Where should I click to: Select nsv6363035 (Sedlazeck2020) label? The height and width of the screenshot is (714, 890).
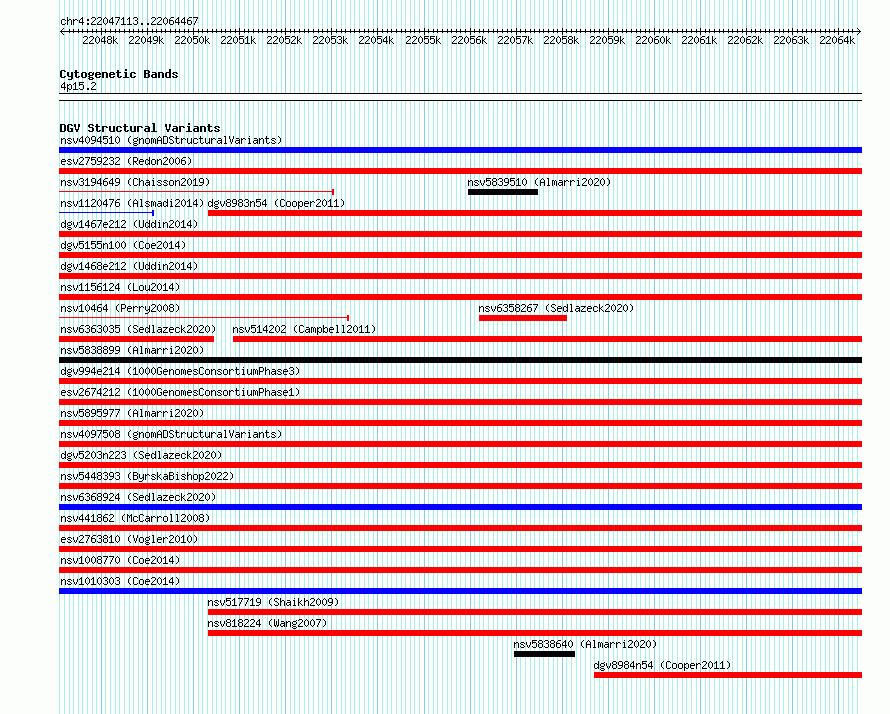(x=138, y=329)
